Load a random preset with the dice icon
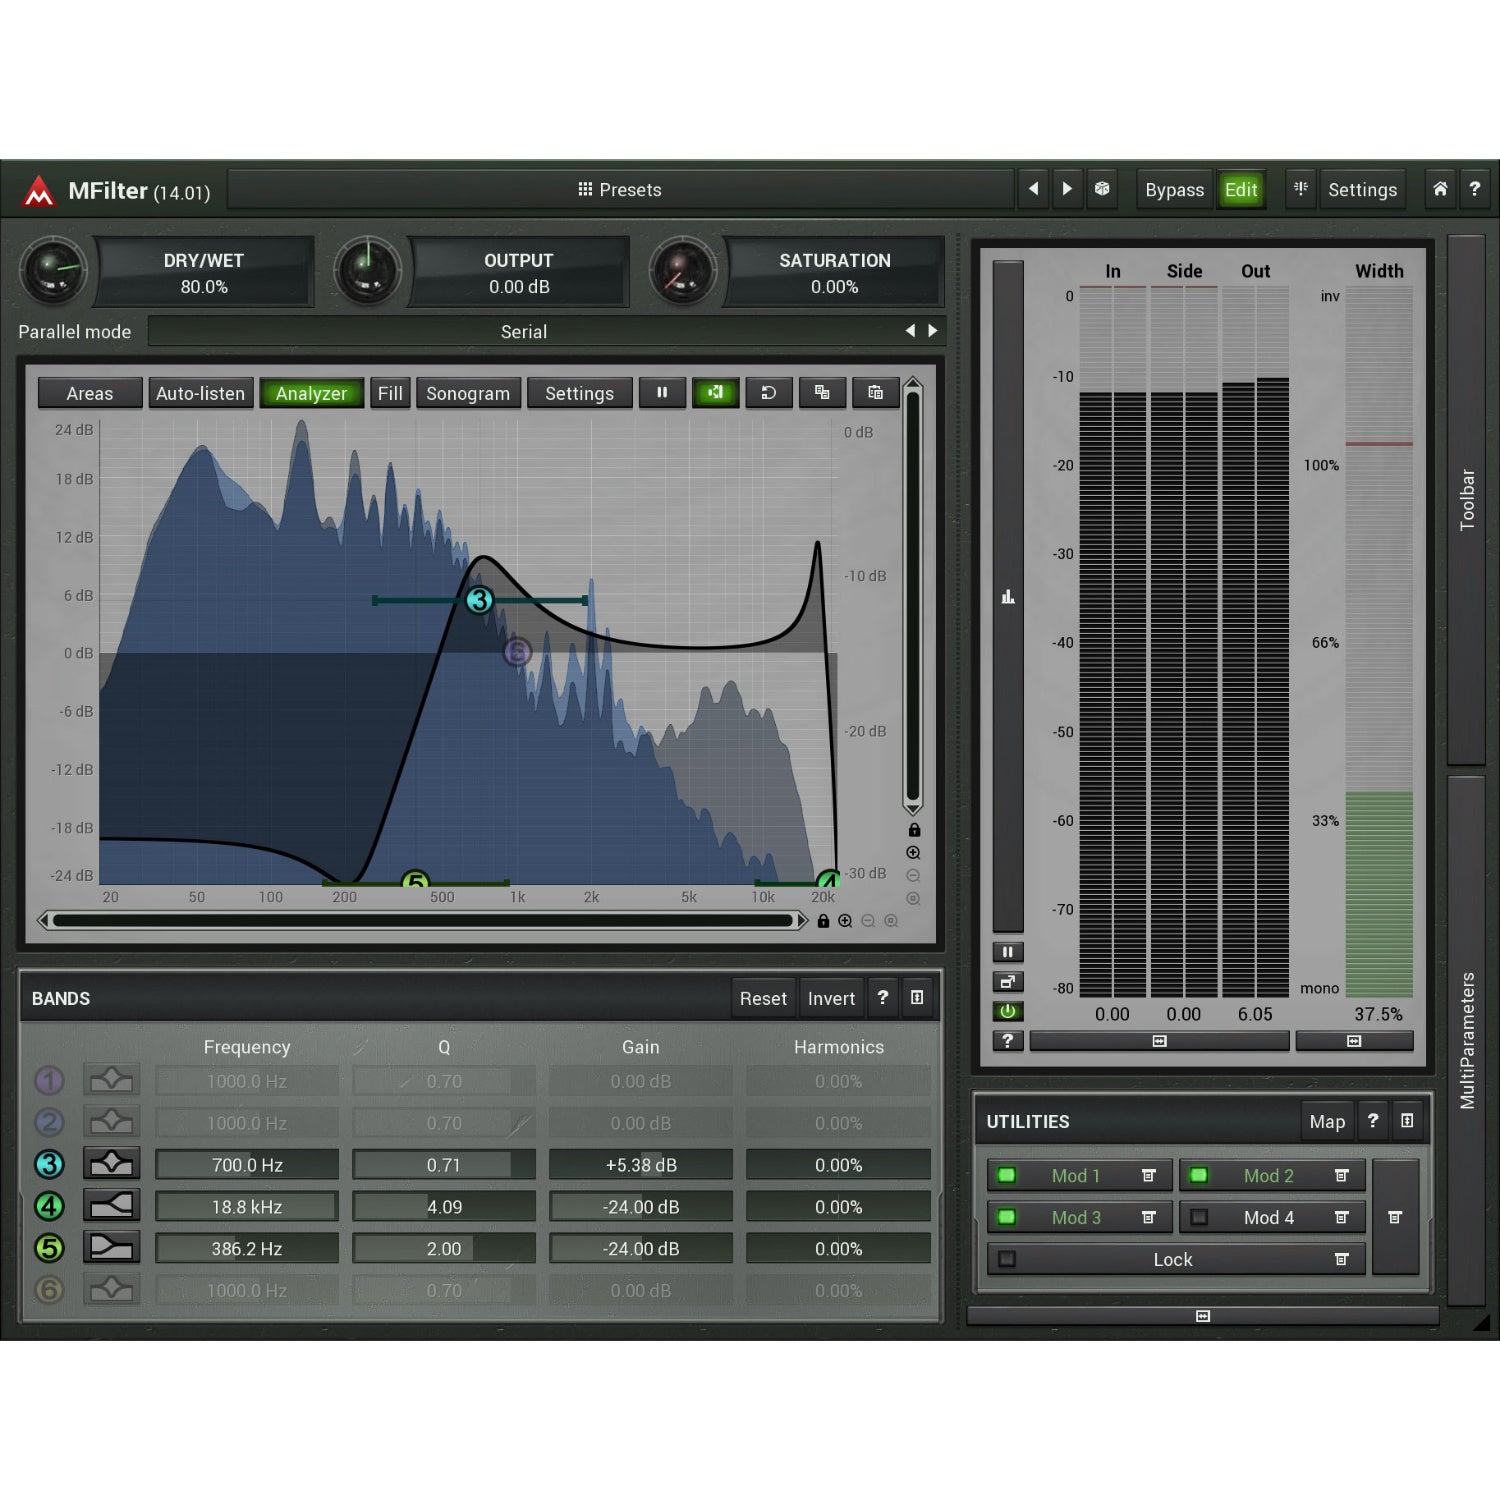 pyautogui.click(x=1101, y=189)
